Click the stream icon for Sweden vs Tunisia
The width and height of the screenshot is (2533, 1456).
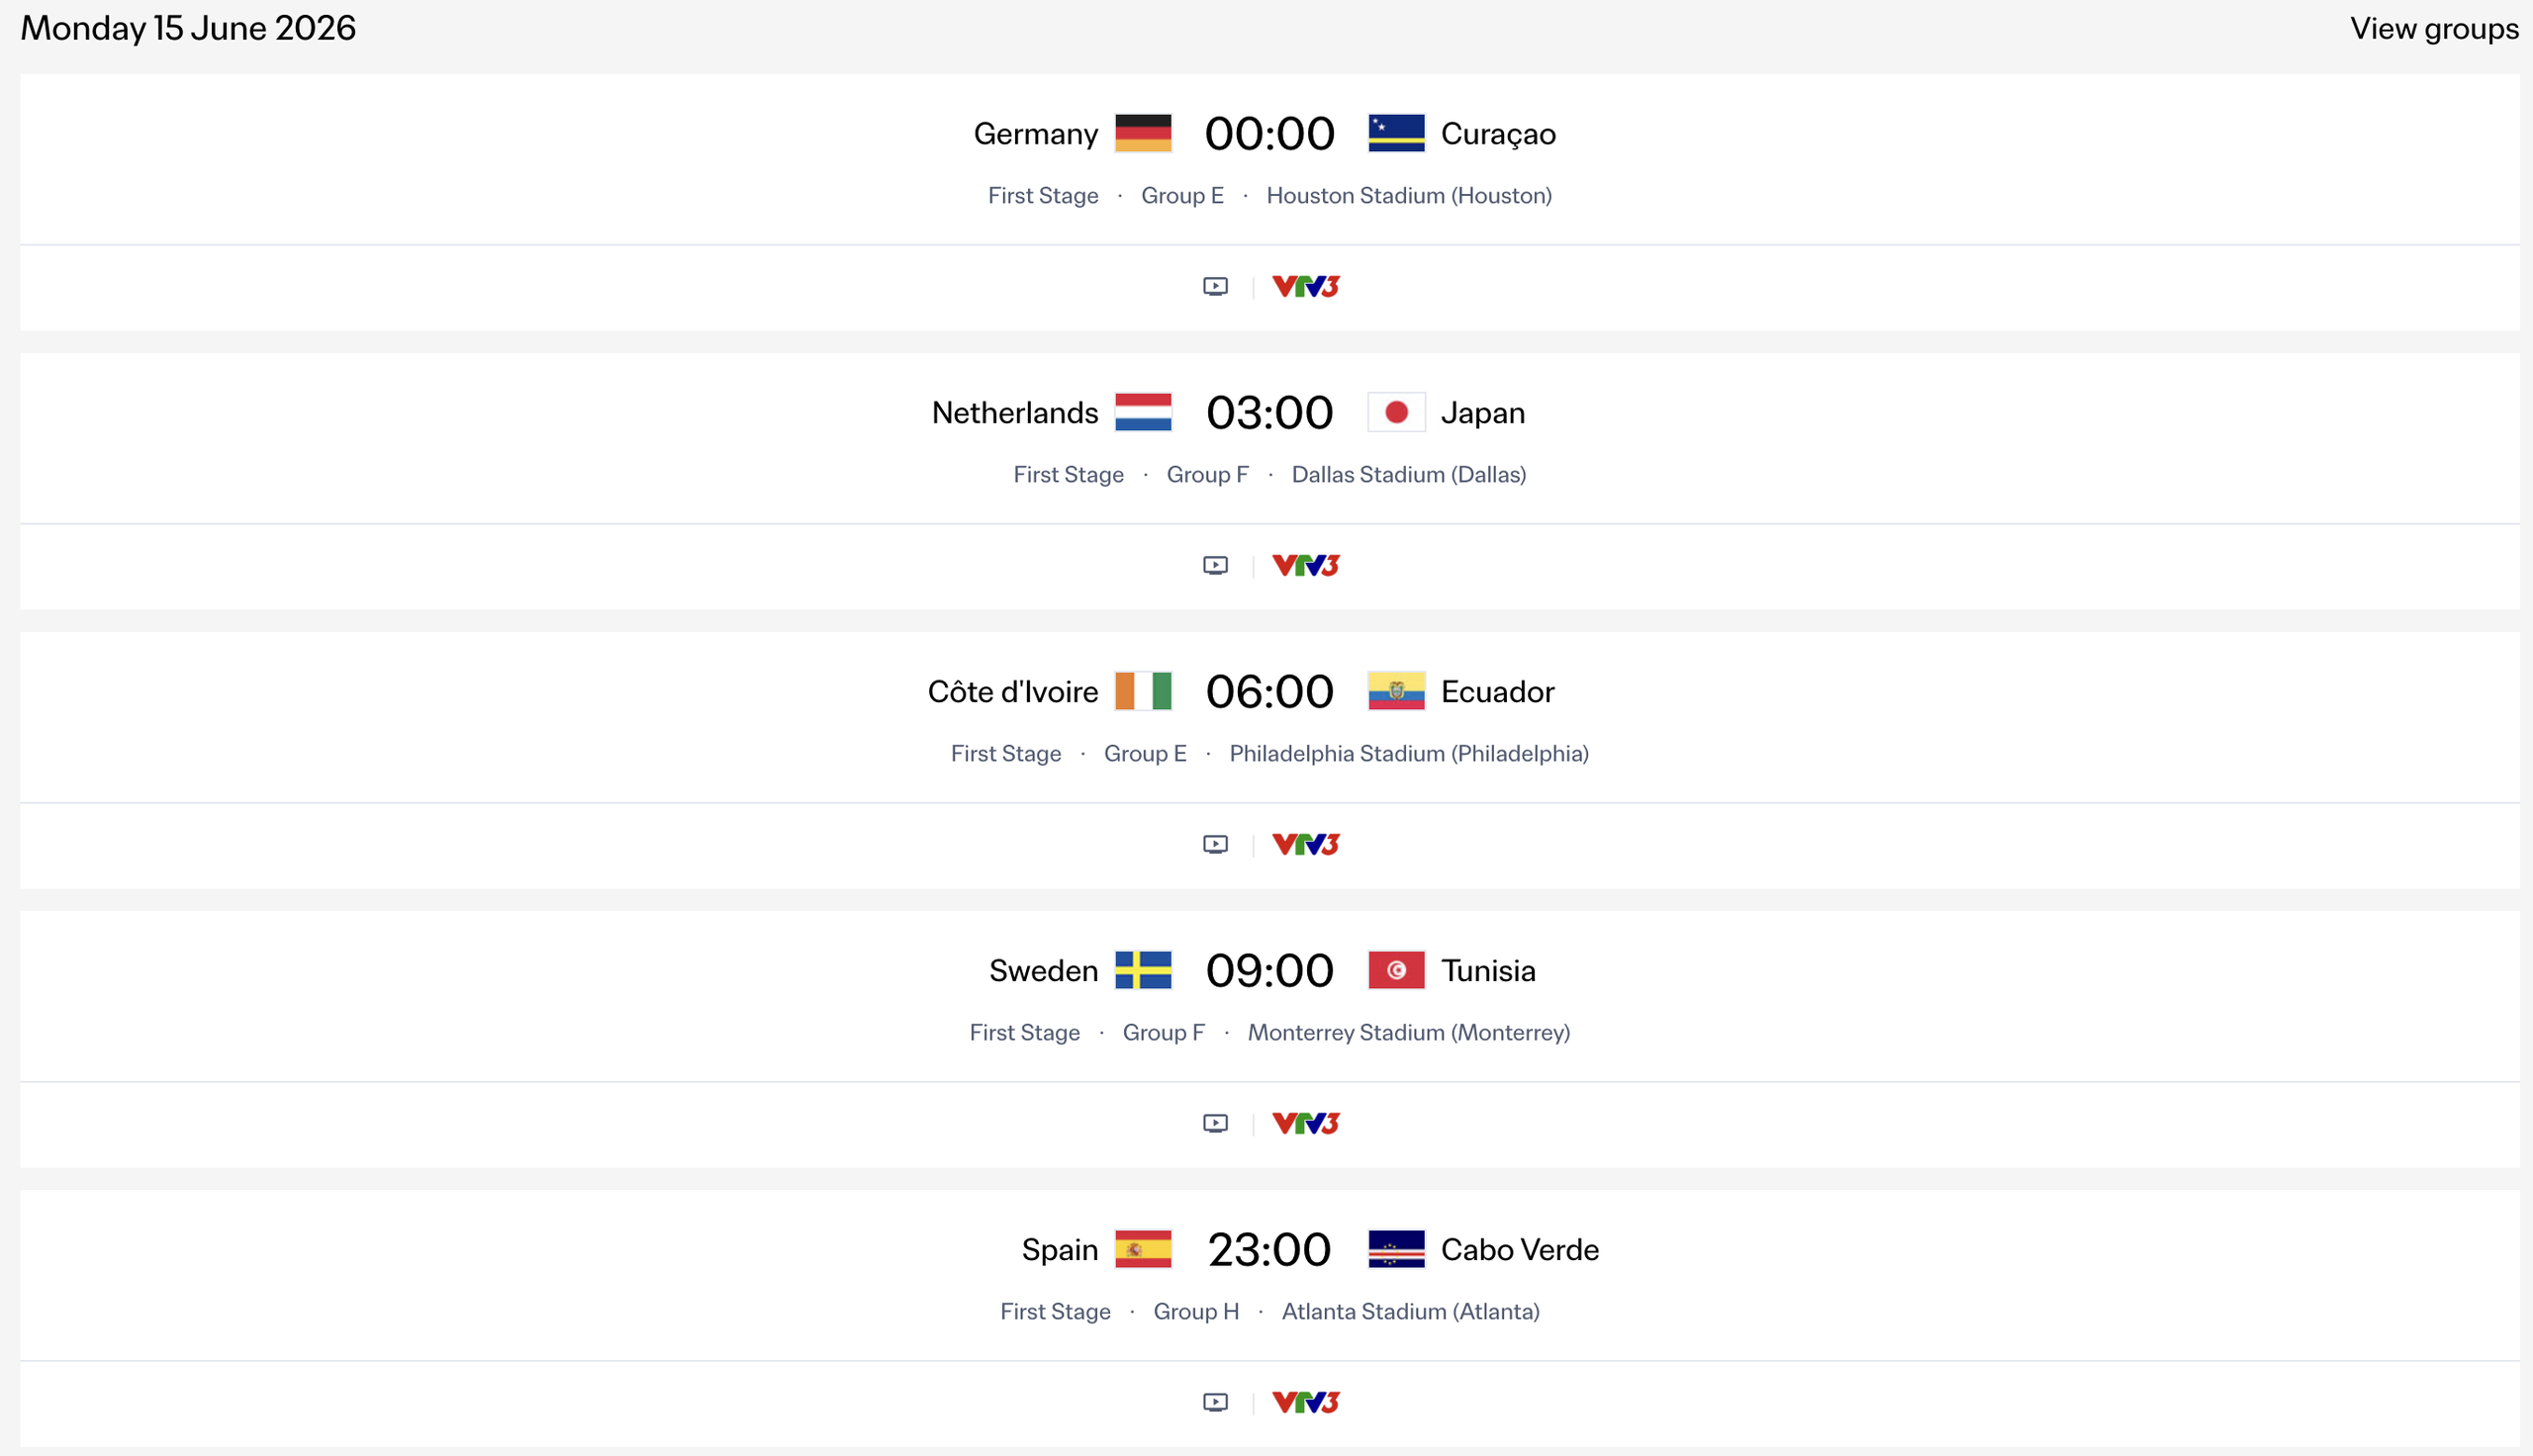pos(1214,1122)
